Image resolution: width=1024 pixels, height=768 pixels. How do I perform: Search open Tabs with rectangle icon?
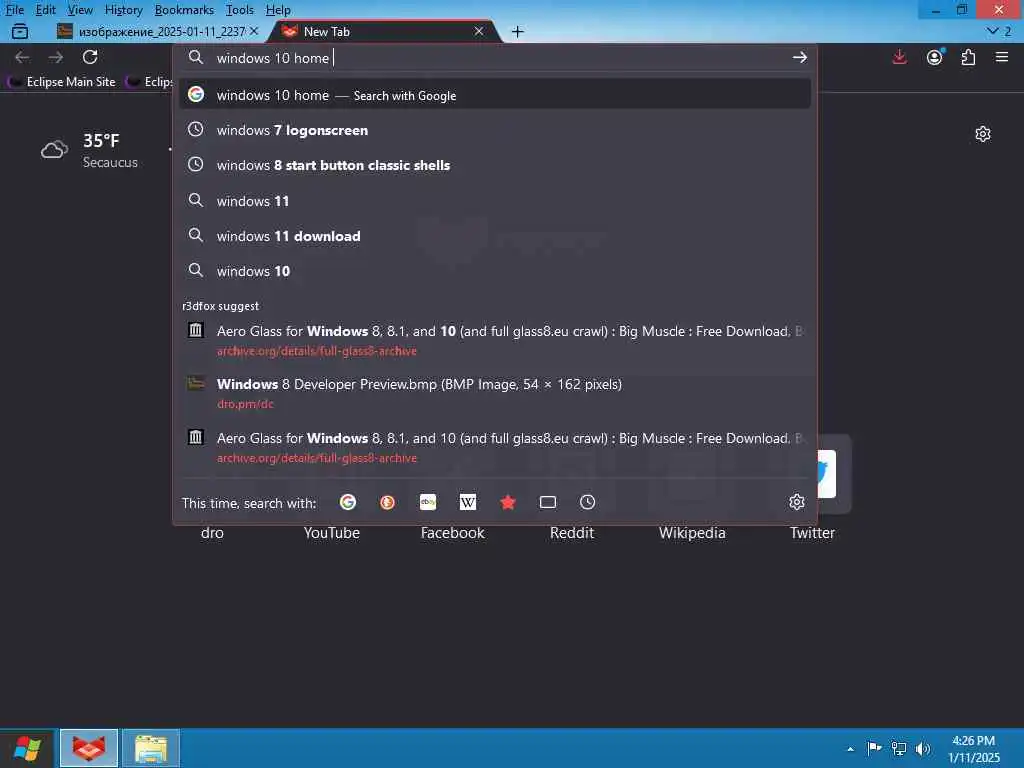click(x=548, y=502)
